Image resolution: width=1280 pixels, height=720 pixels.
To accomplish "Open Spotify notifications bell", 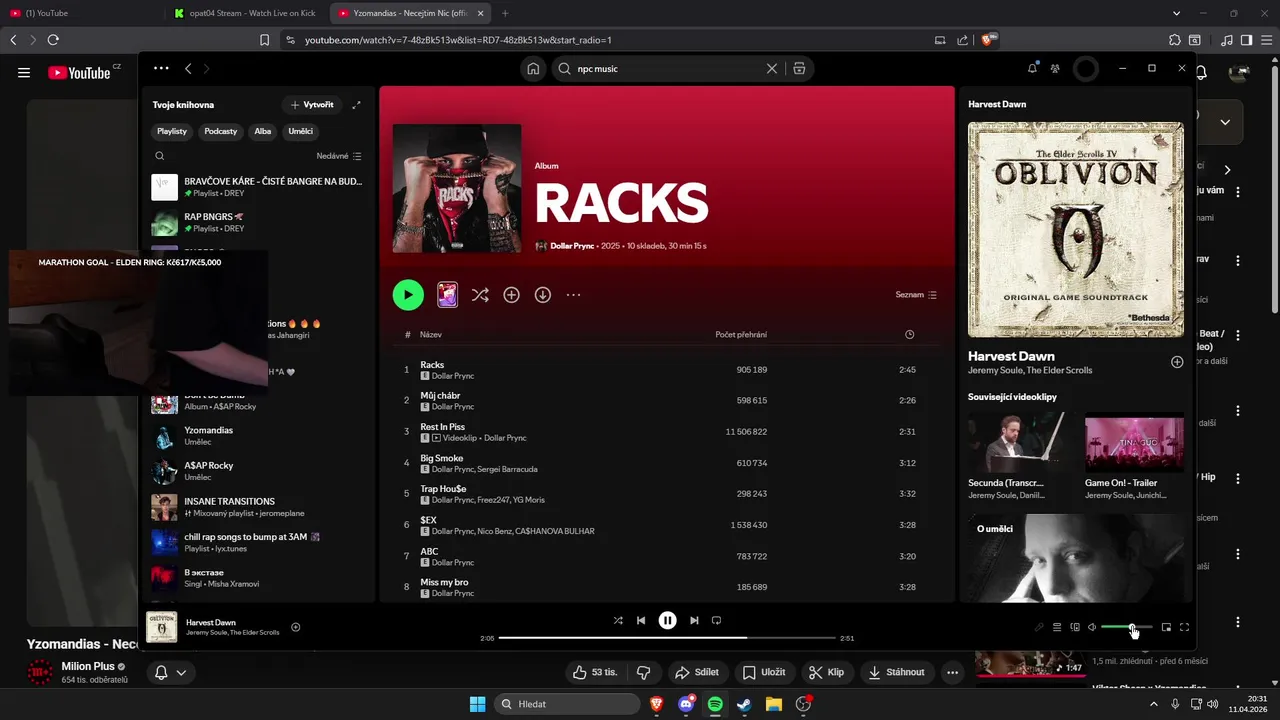I will pyautogui.click(x=1032, y=69).
